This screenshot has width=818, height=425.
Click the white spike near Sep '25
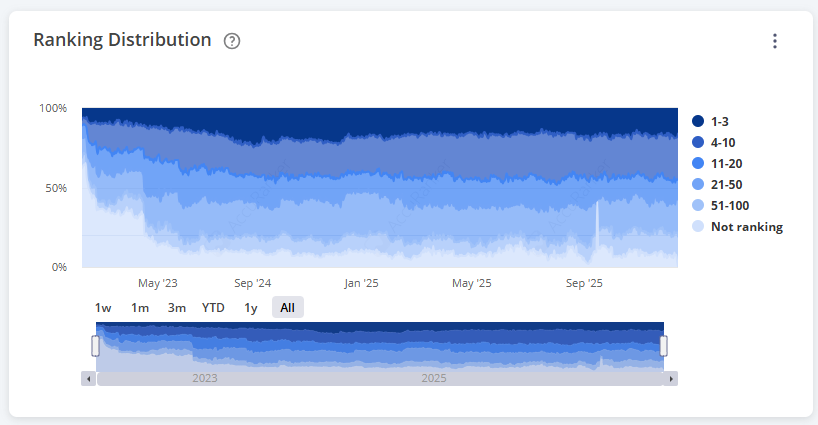point(597,225)
